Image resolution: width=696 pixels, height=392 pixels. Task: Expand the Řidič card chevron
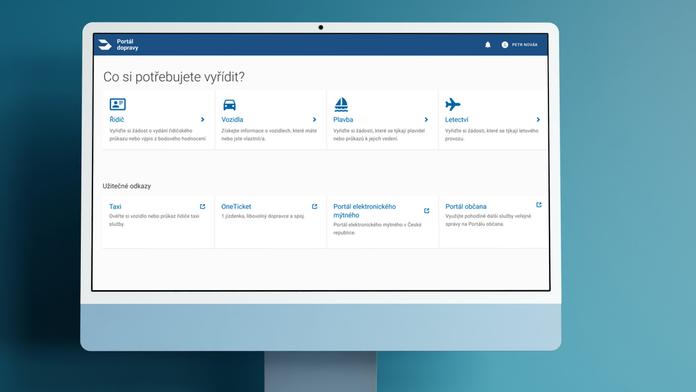(x=202, y=119)
